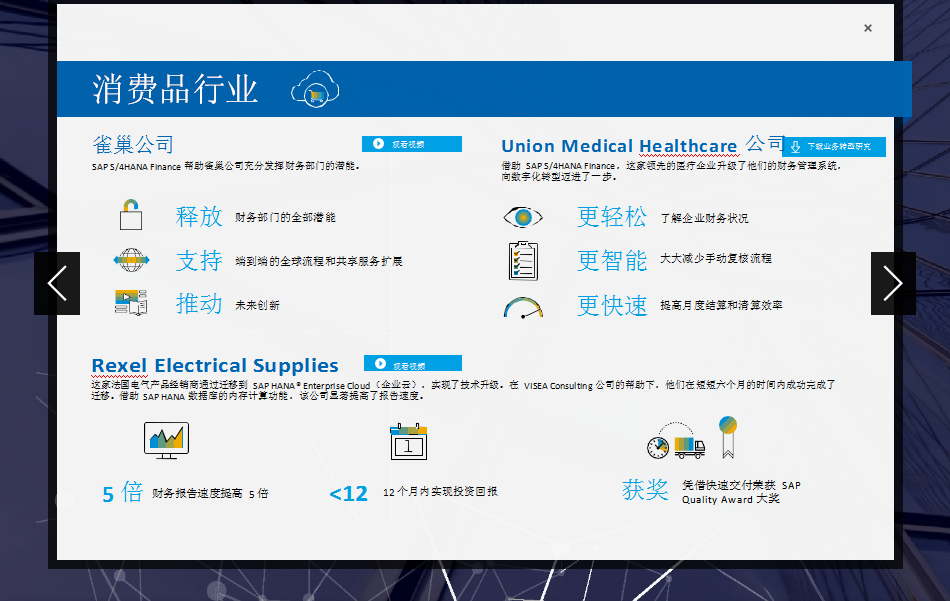
Task: Click the speedometer gauge icon beside 更快速
Action: point(523,308)
